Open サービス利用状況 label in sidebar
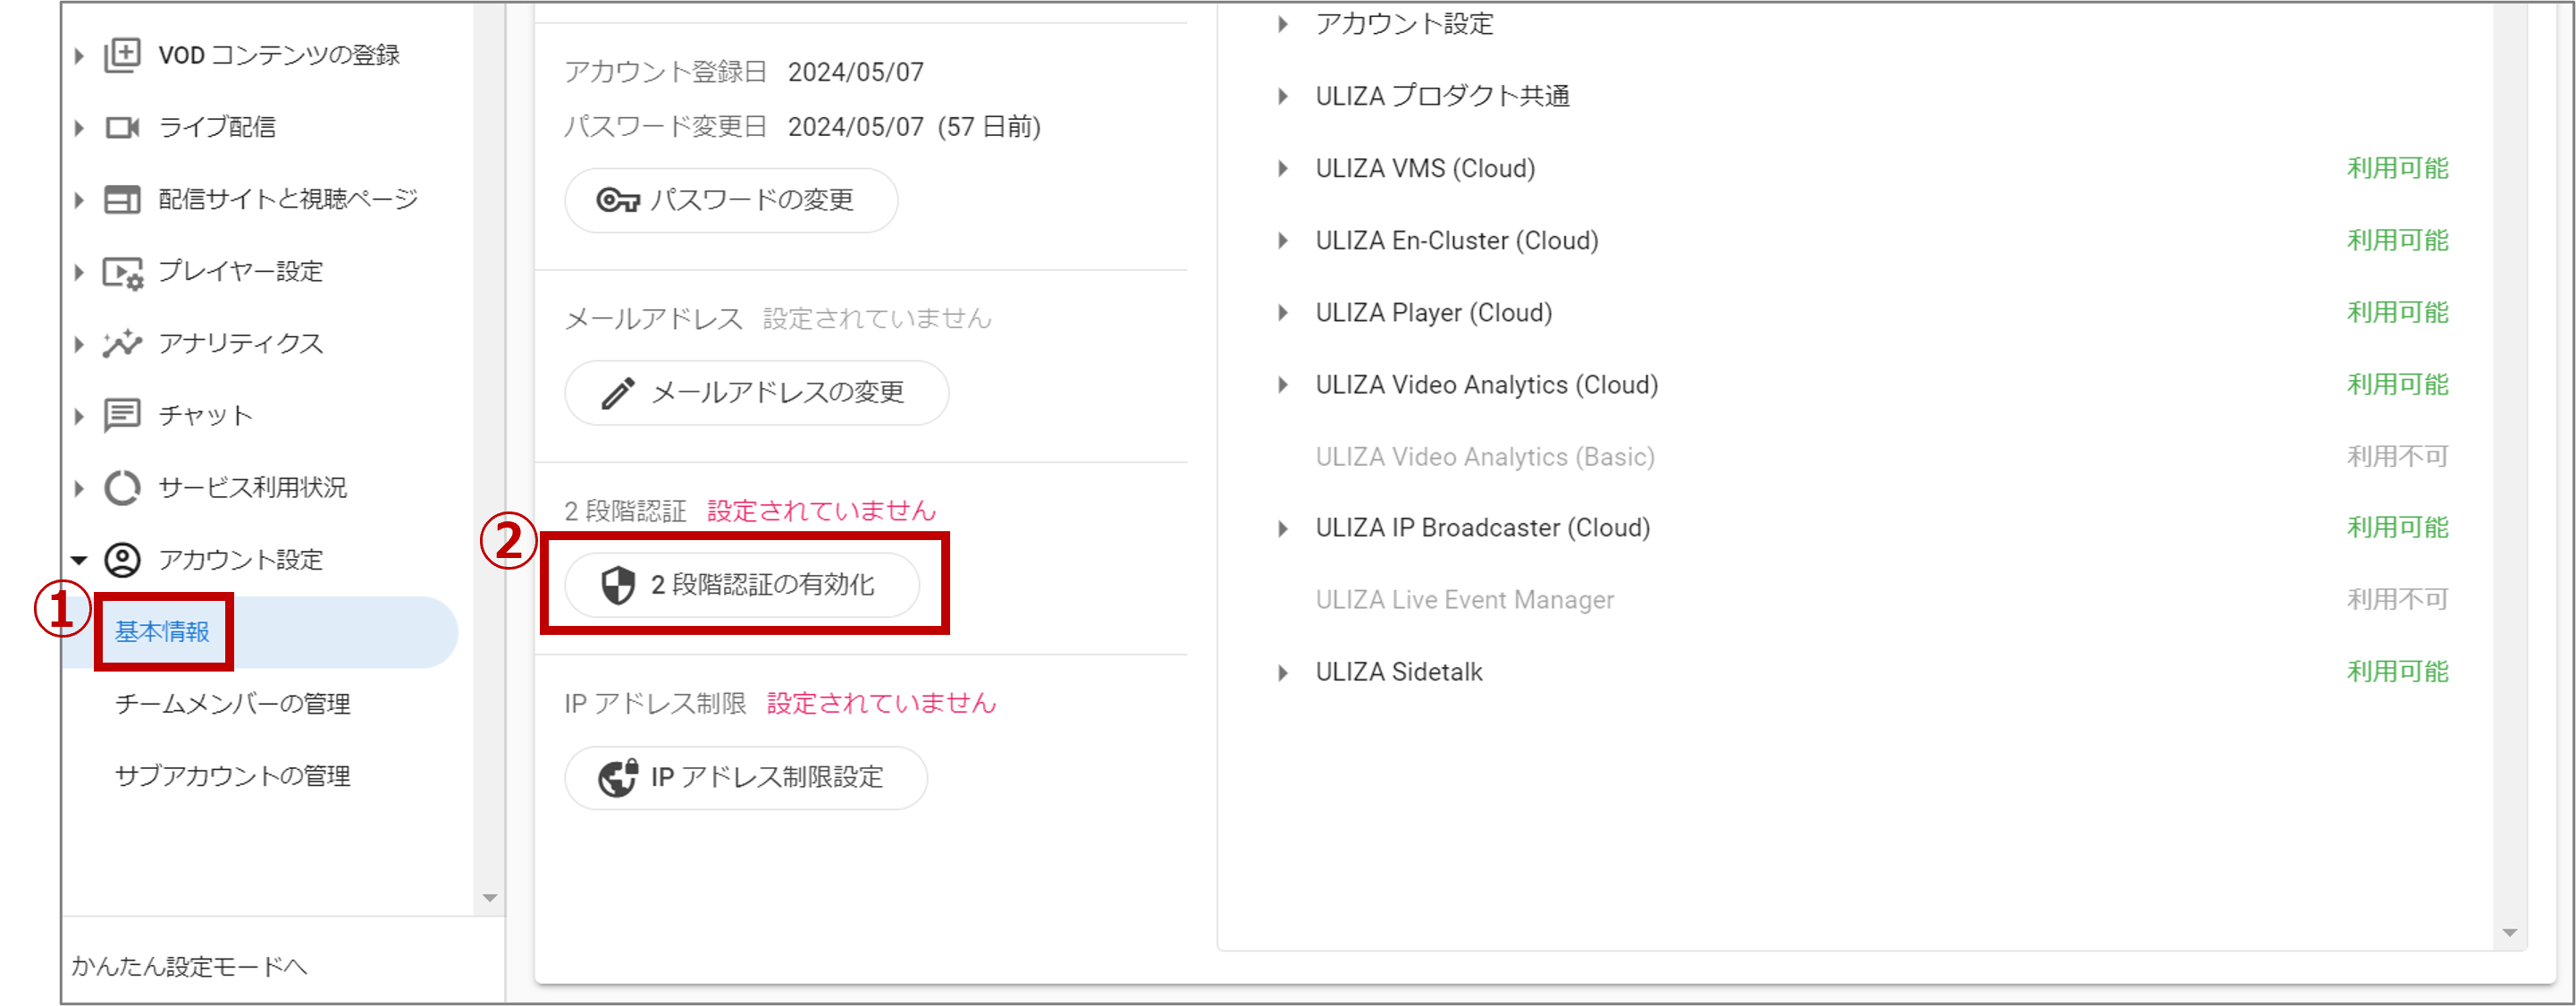This screenshot has width=2576, height=1006. pyautogui.click(x=253, y=488)
